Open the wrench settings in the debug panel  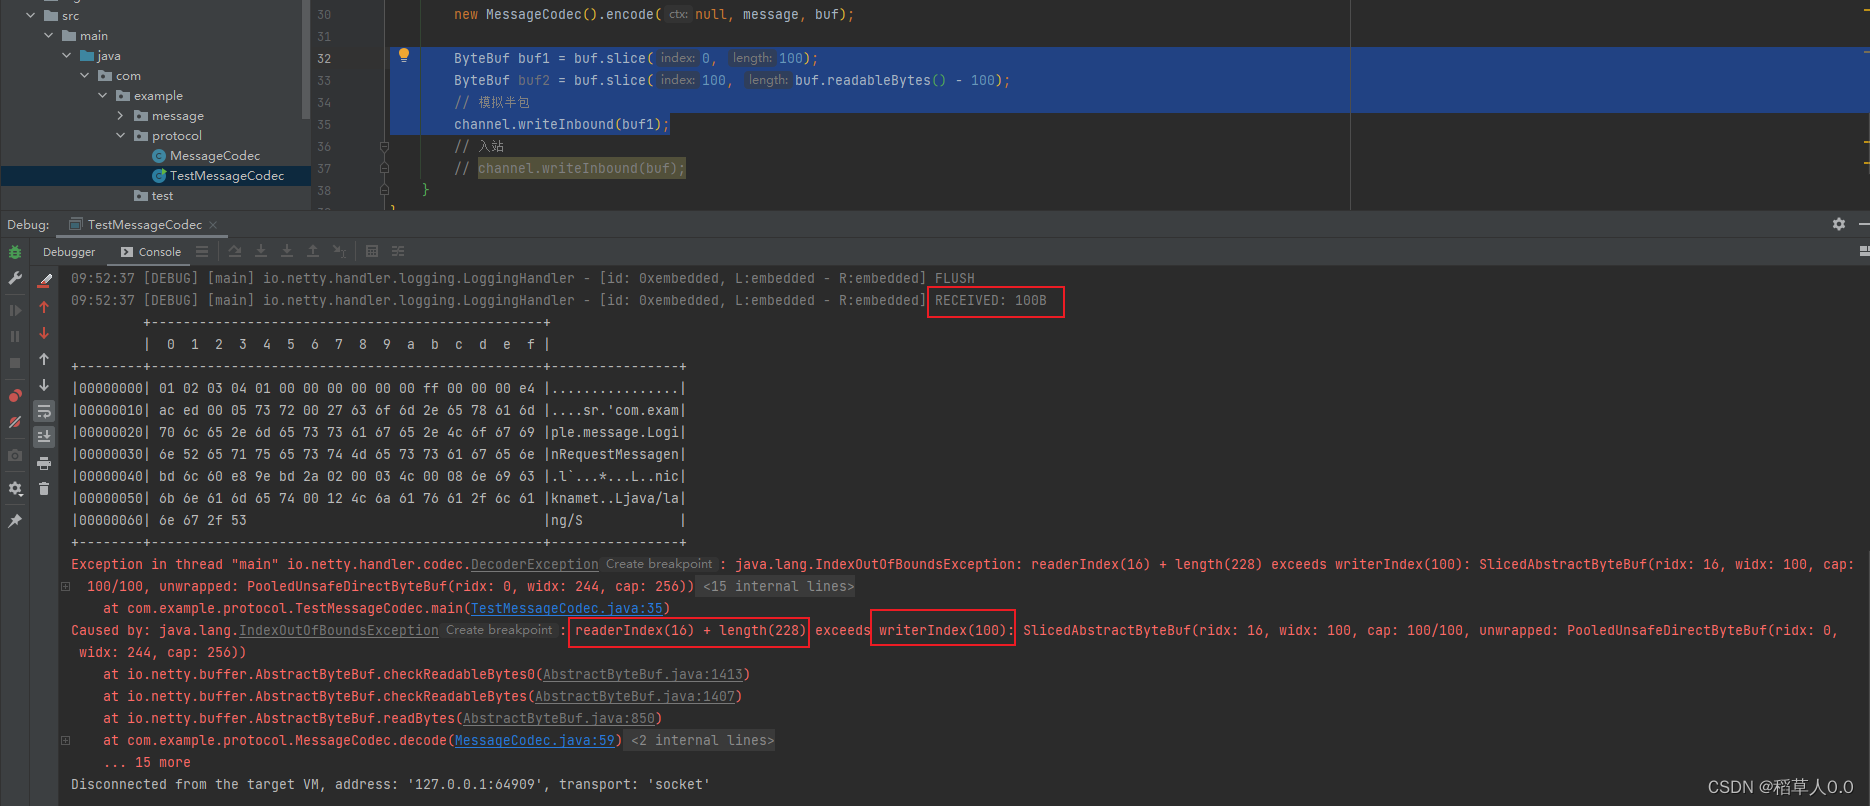coord(15,278)
